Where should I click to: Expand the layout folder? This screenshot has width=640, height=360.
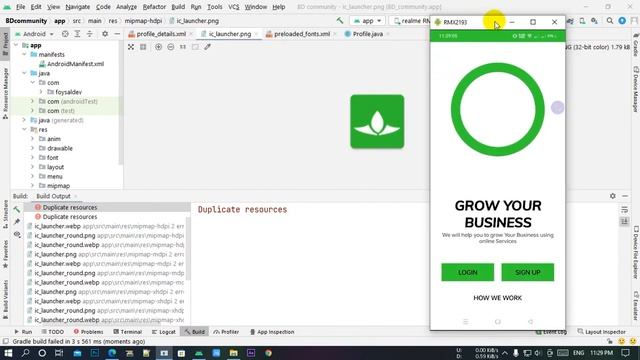pos(32,167)
